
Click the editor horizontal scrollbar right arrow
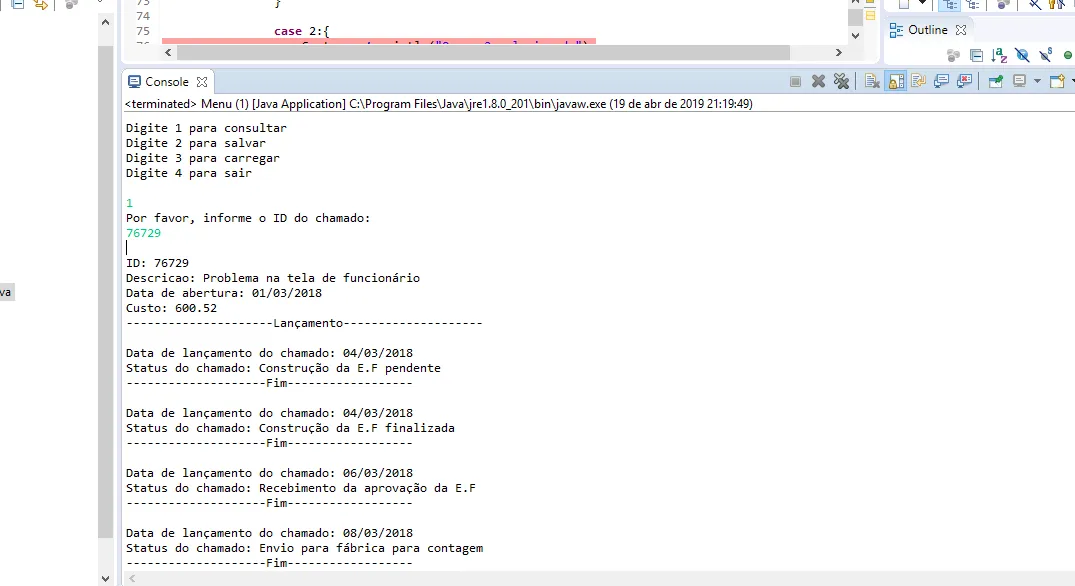[838, 52]
